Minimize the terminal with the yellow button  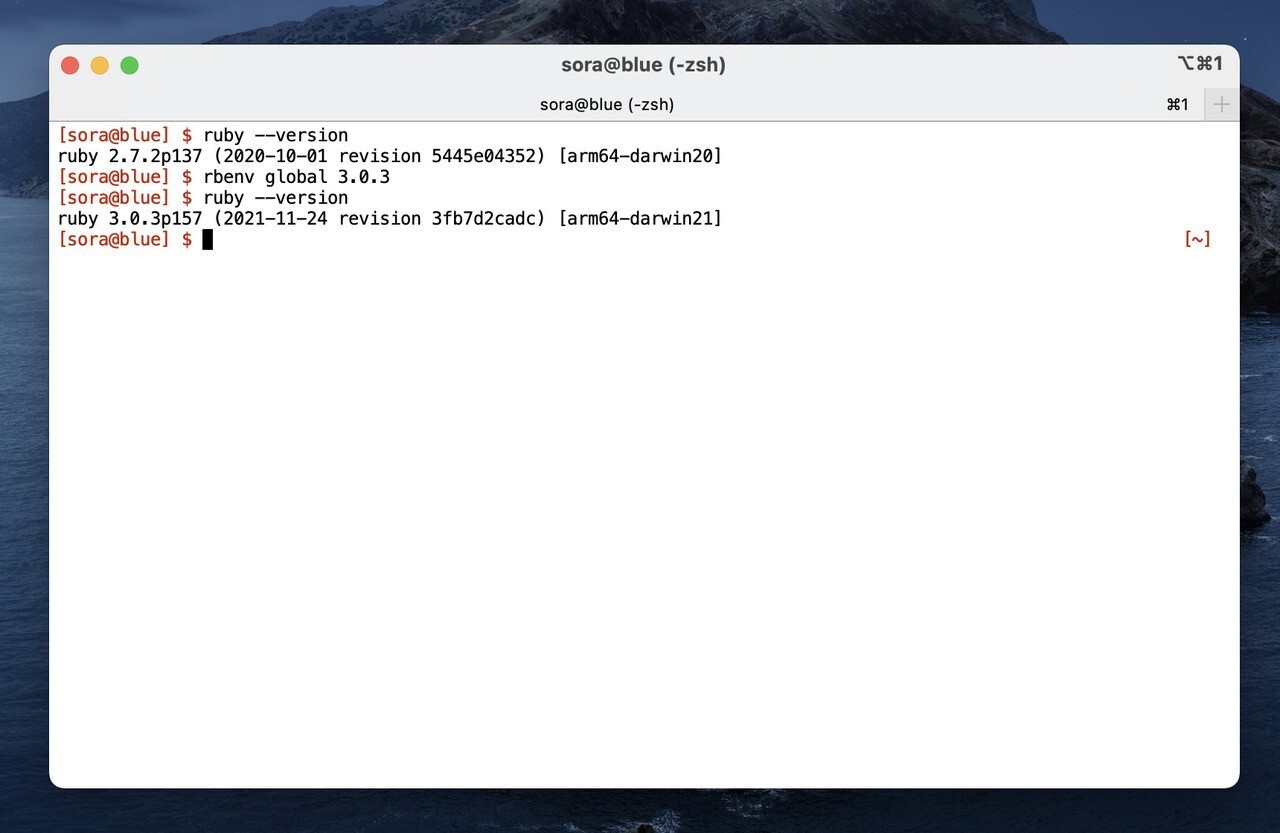(100, 65)
